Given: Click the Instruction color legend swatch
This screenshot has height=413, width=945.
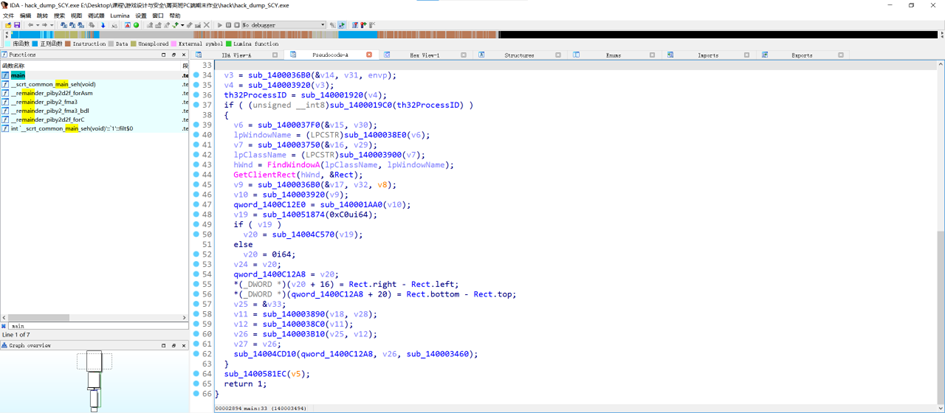Looking at the screenshot, I should (68, 44).
